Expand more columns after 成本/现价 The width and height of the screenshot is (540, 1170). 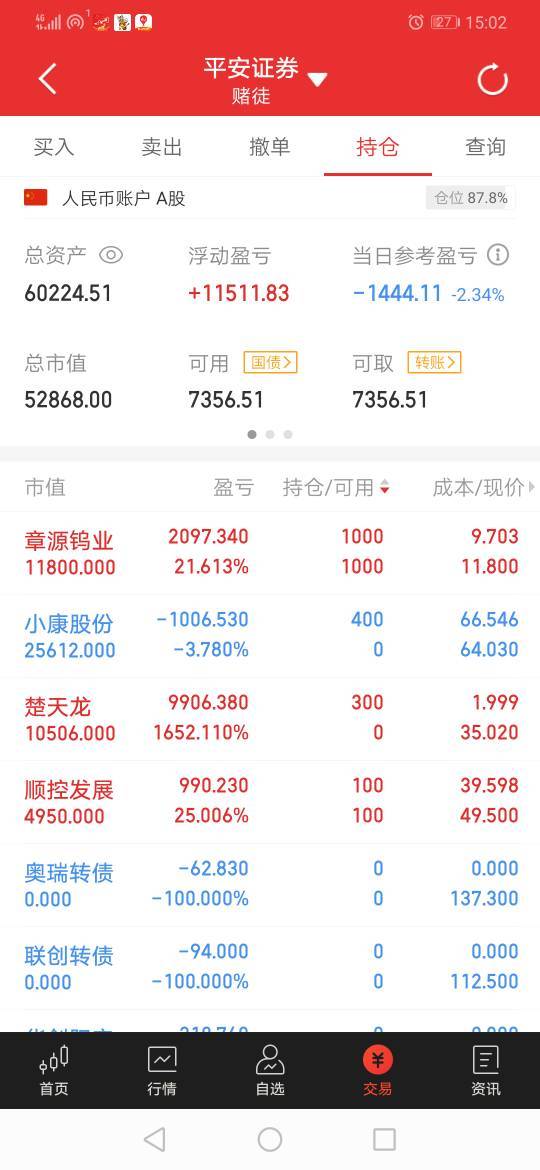click(532, 487)
